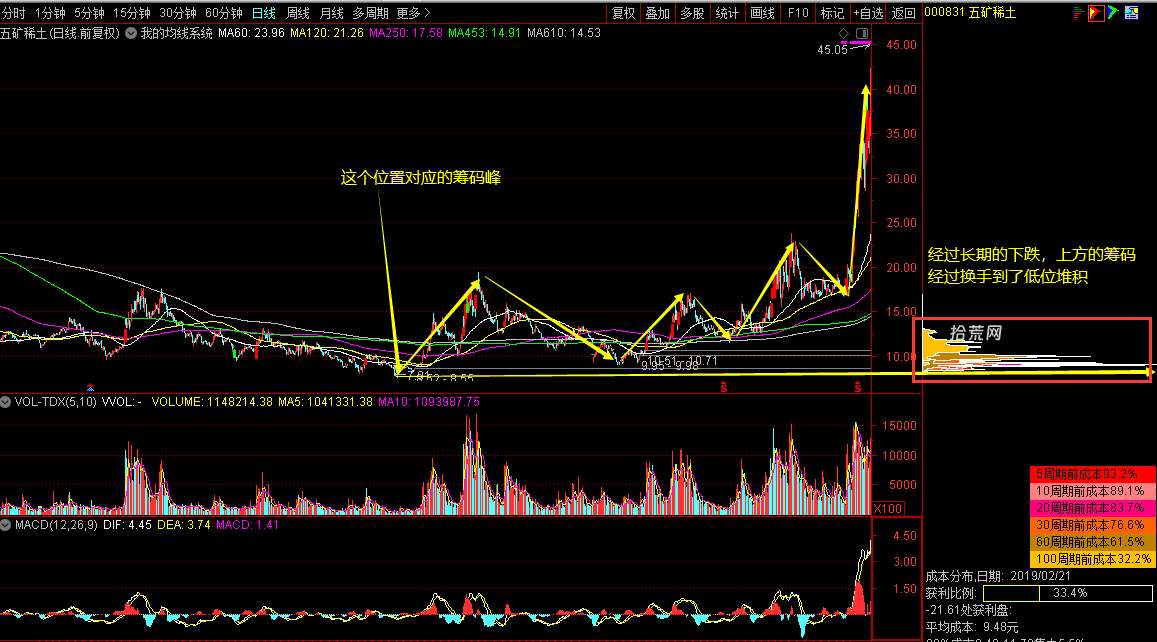Click the blue up-arrow marker on the time axis
The image size is (1157, 642).
(x=91, y=387)
